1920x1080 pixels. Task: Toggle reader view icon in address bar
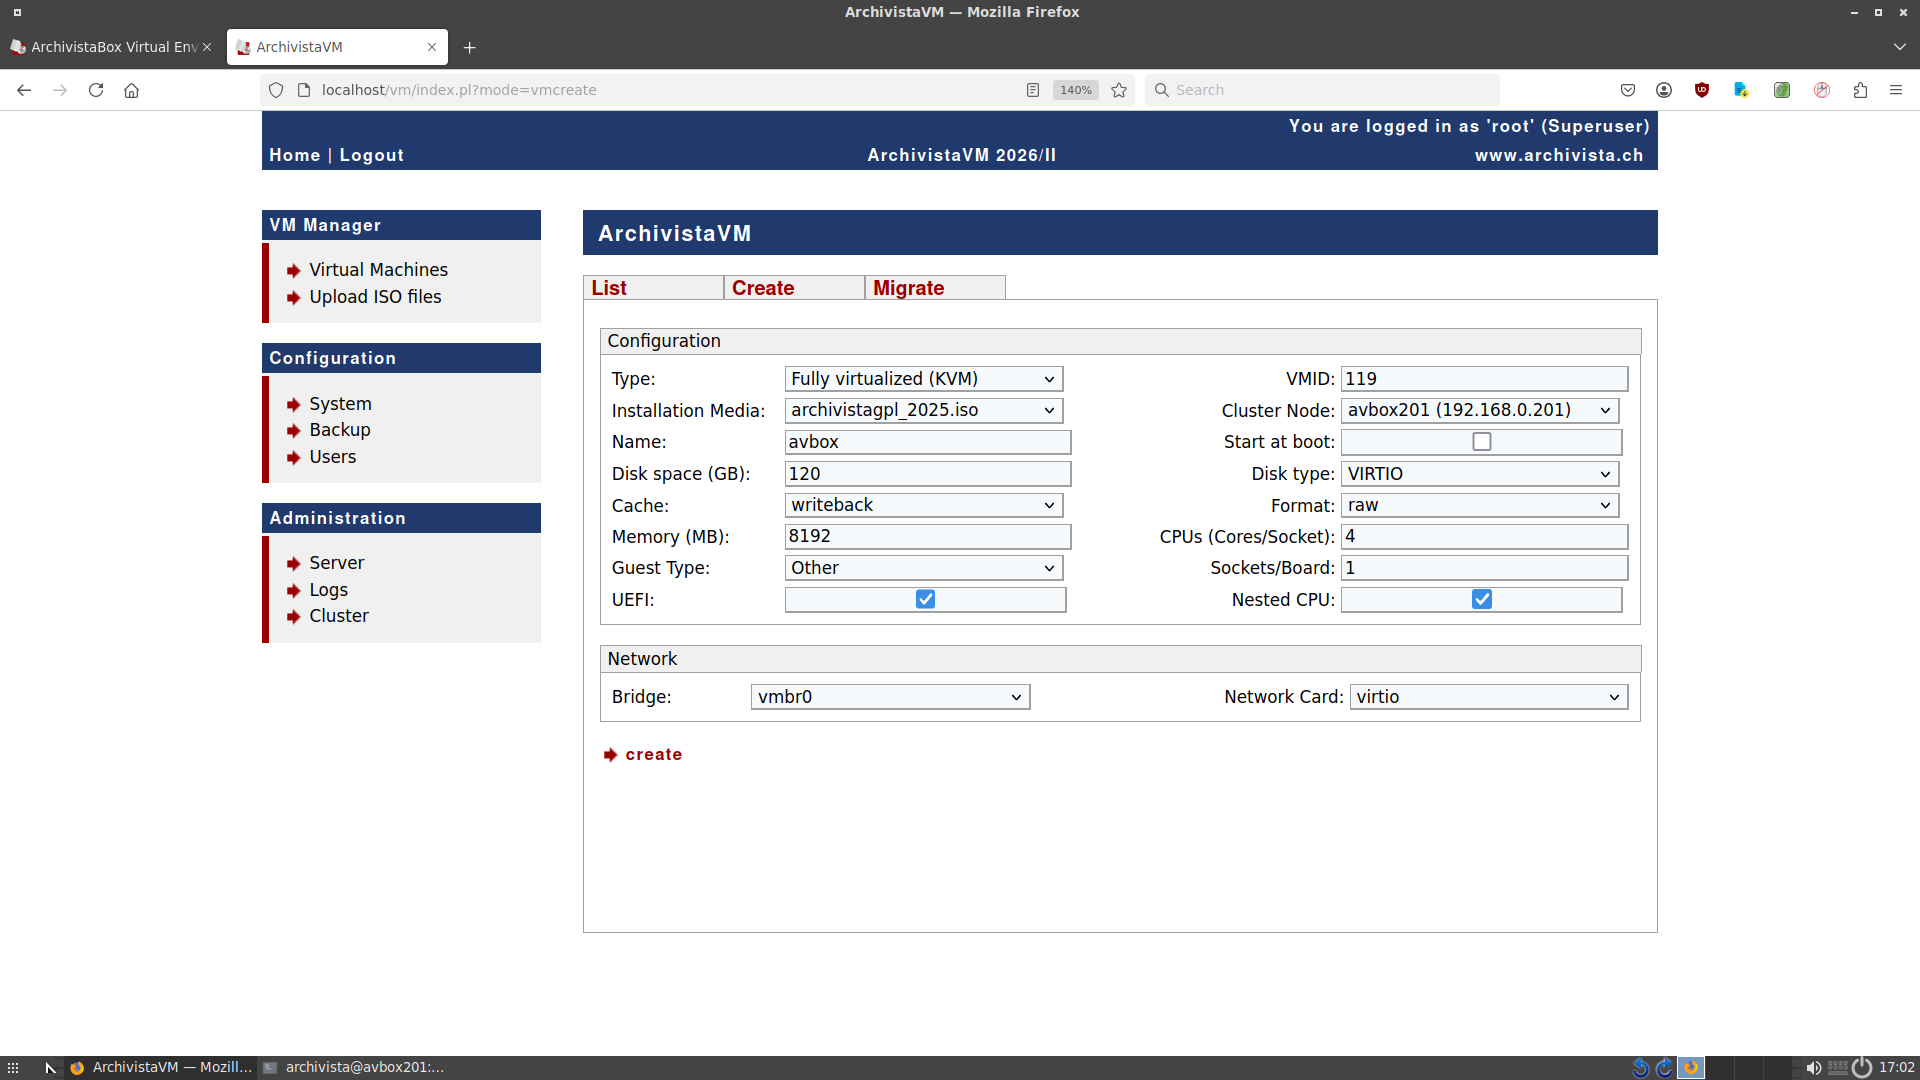coord(1033,90)
